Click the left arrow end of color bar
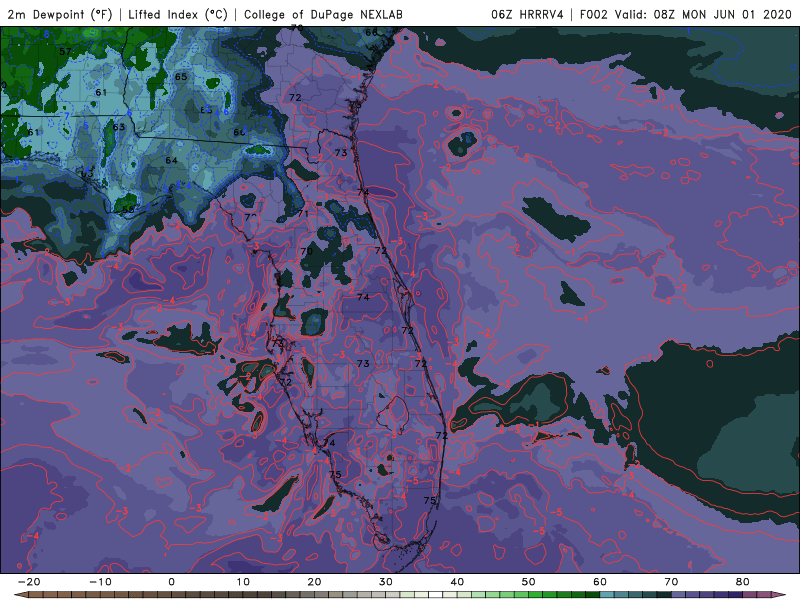800x600 pixels. [20, 595]
